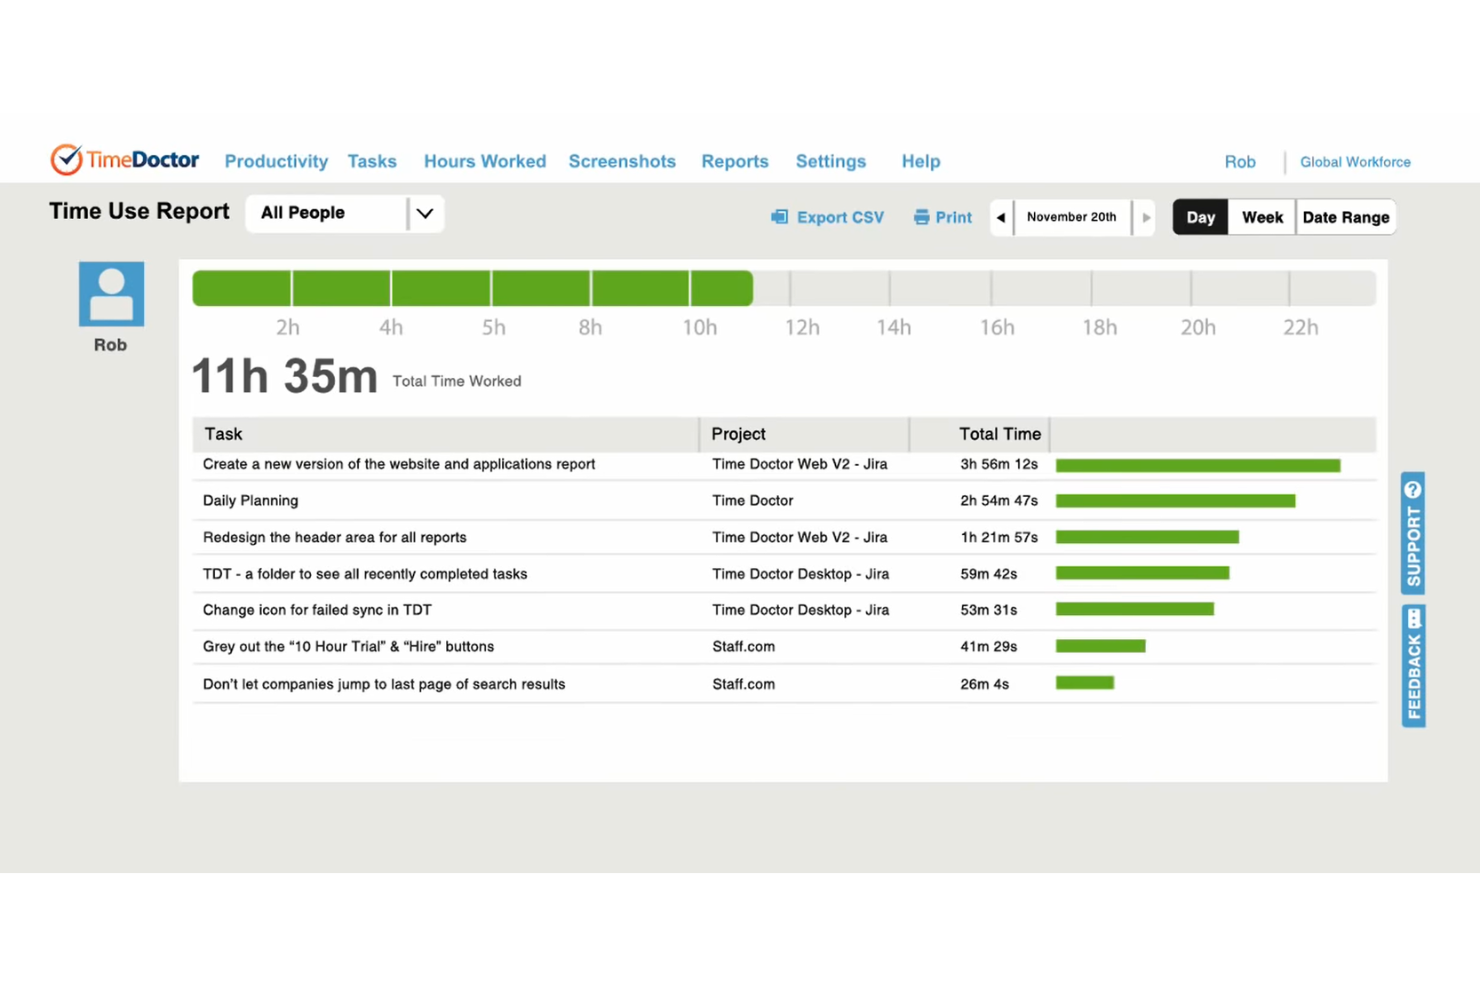Image resolution: width=1480 pixels, height=987 pixels.
Task: Go to next day arrow
Action: [x=1146, y=217]
